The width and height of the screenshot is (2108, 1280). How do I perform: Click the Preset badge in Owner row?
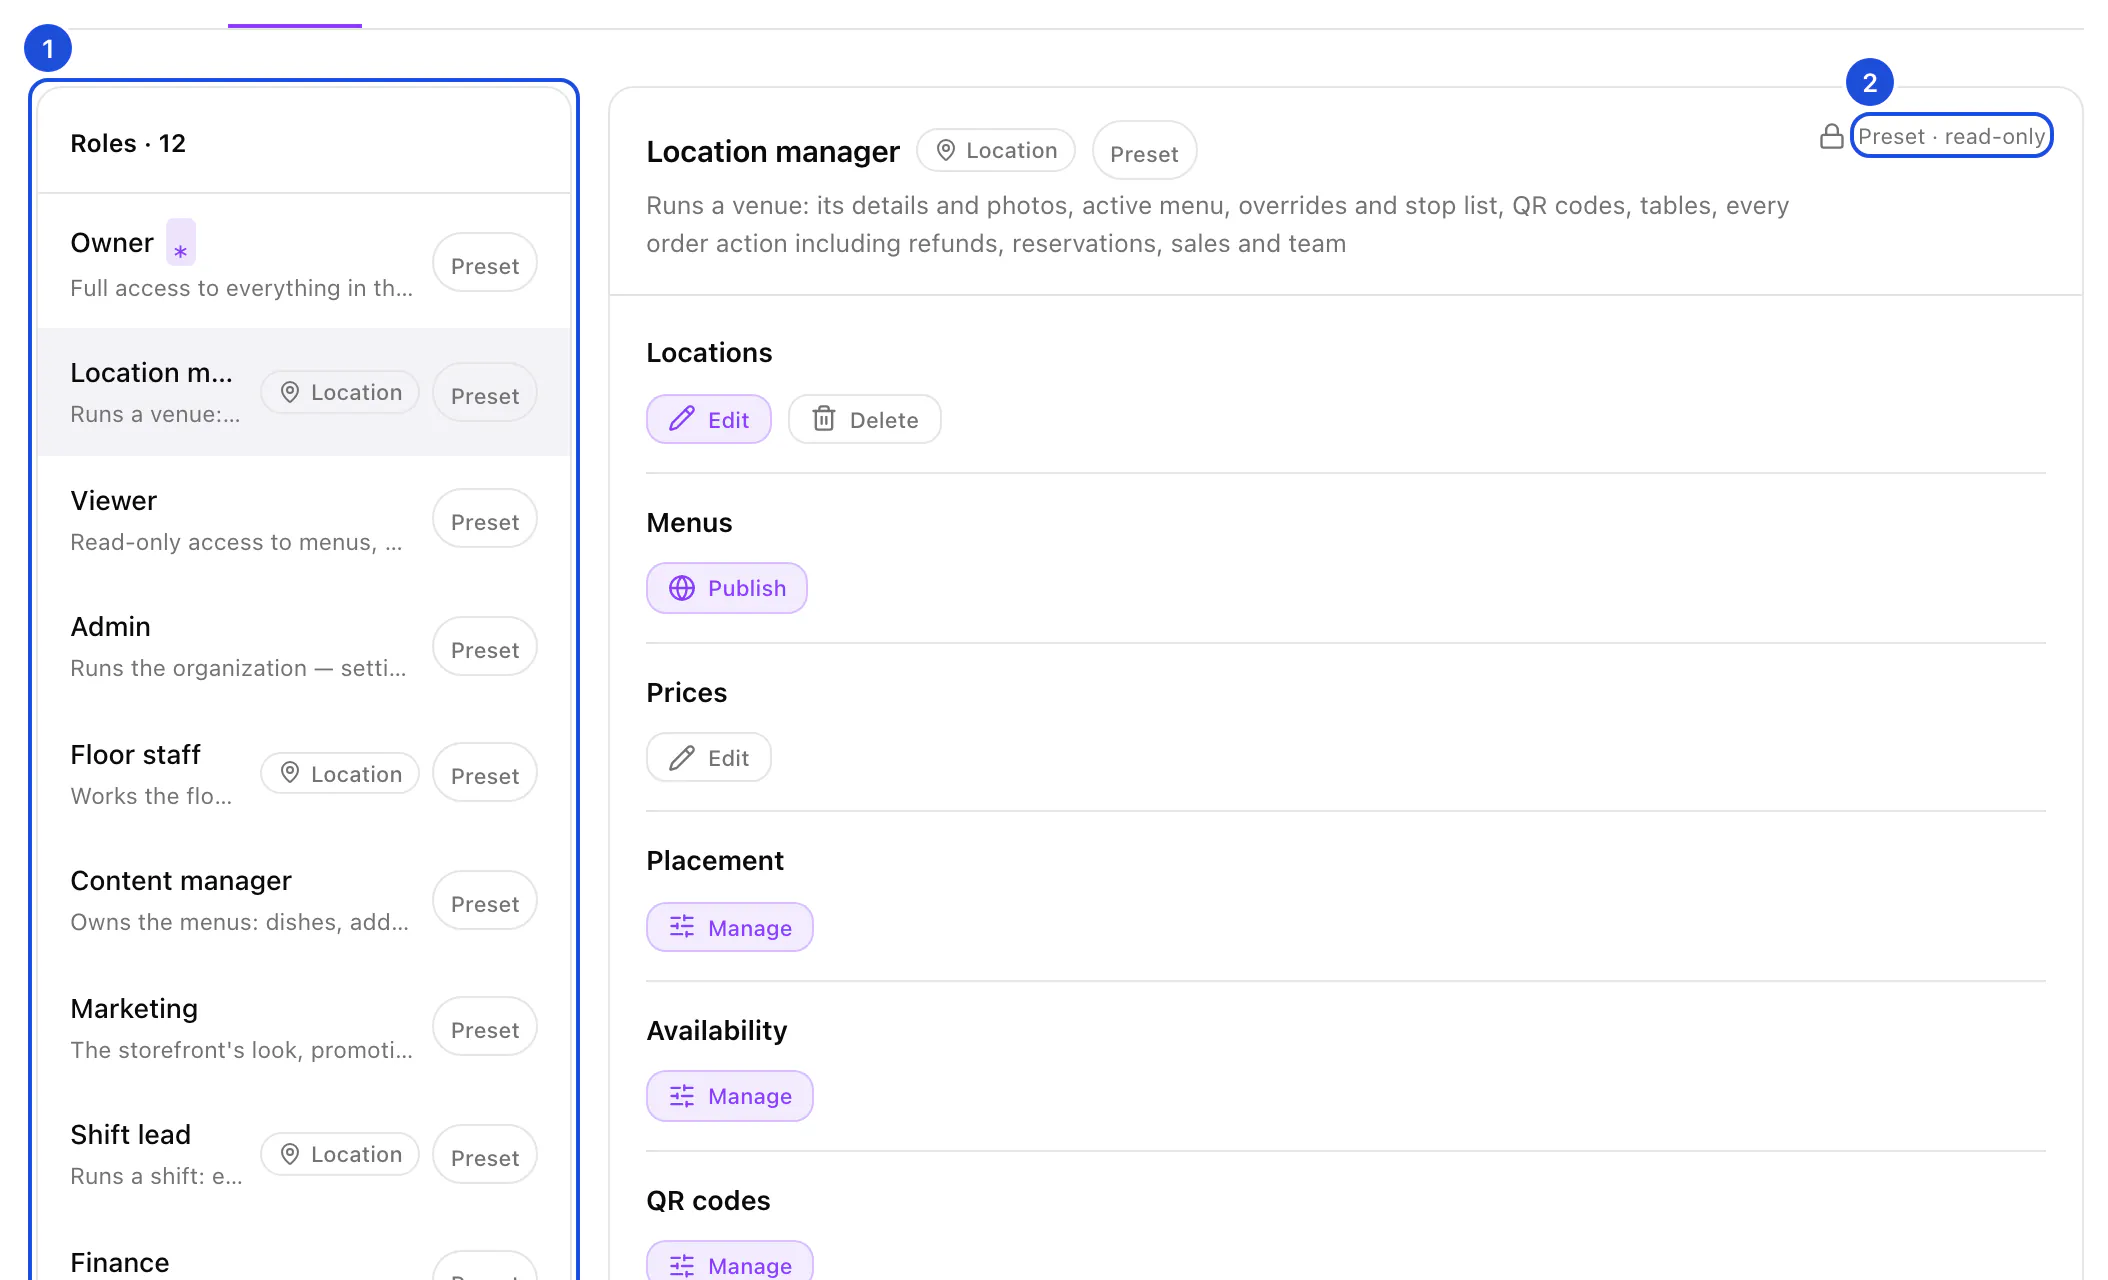(484, 264)
